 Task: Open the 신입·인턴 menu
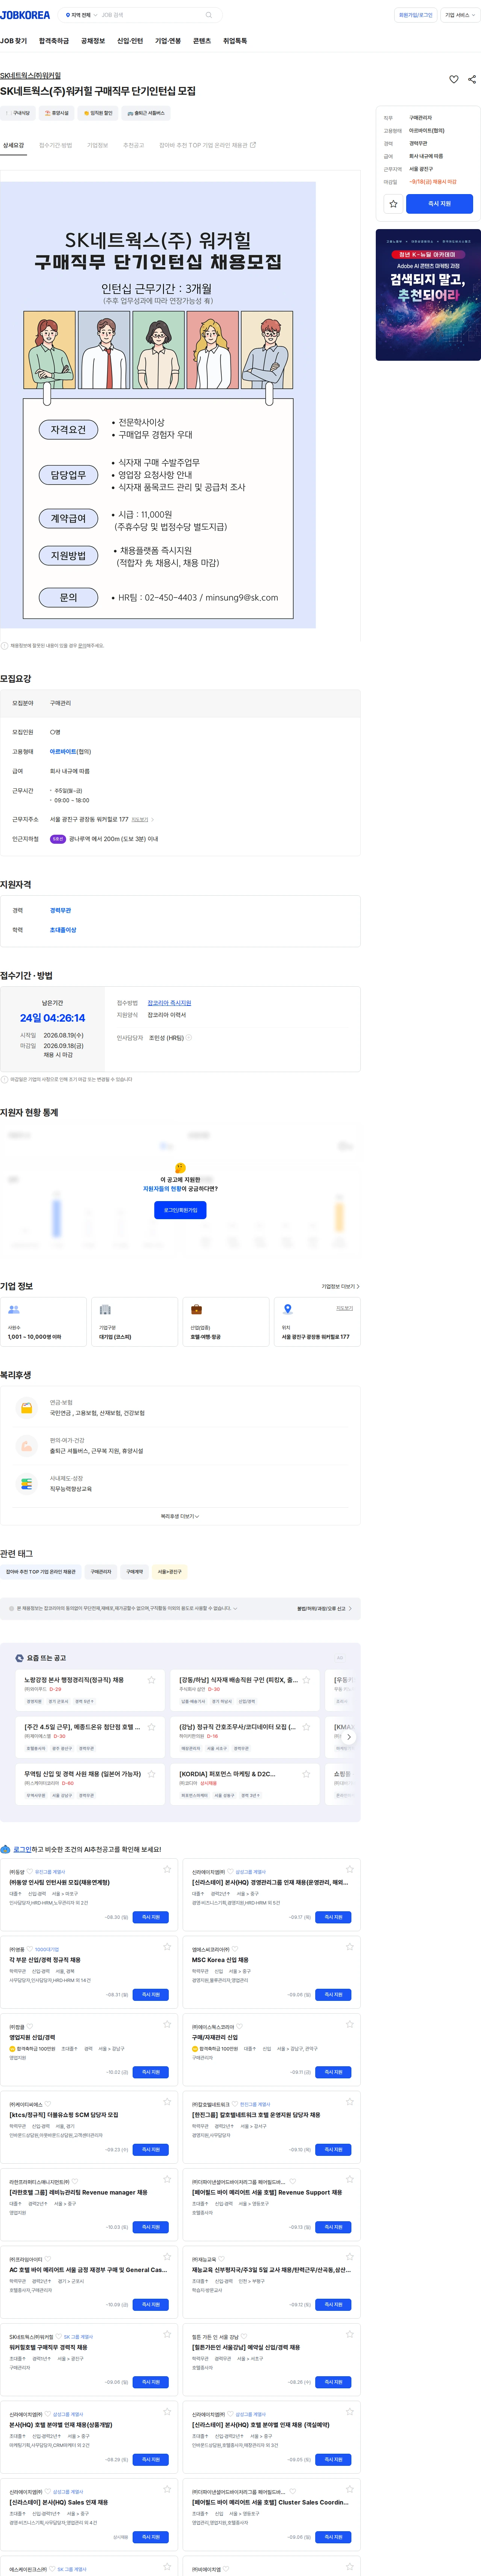click(130, 41)
